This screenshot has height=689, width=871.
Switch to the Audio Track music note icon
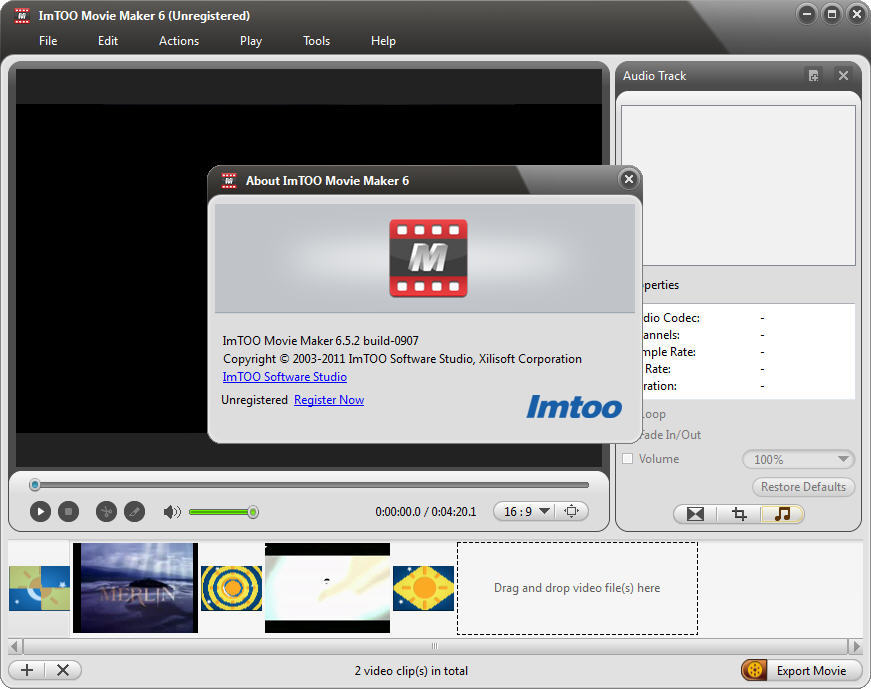click(x=783, y=514)
